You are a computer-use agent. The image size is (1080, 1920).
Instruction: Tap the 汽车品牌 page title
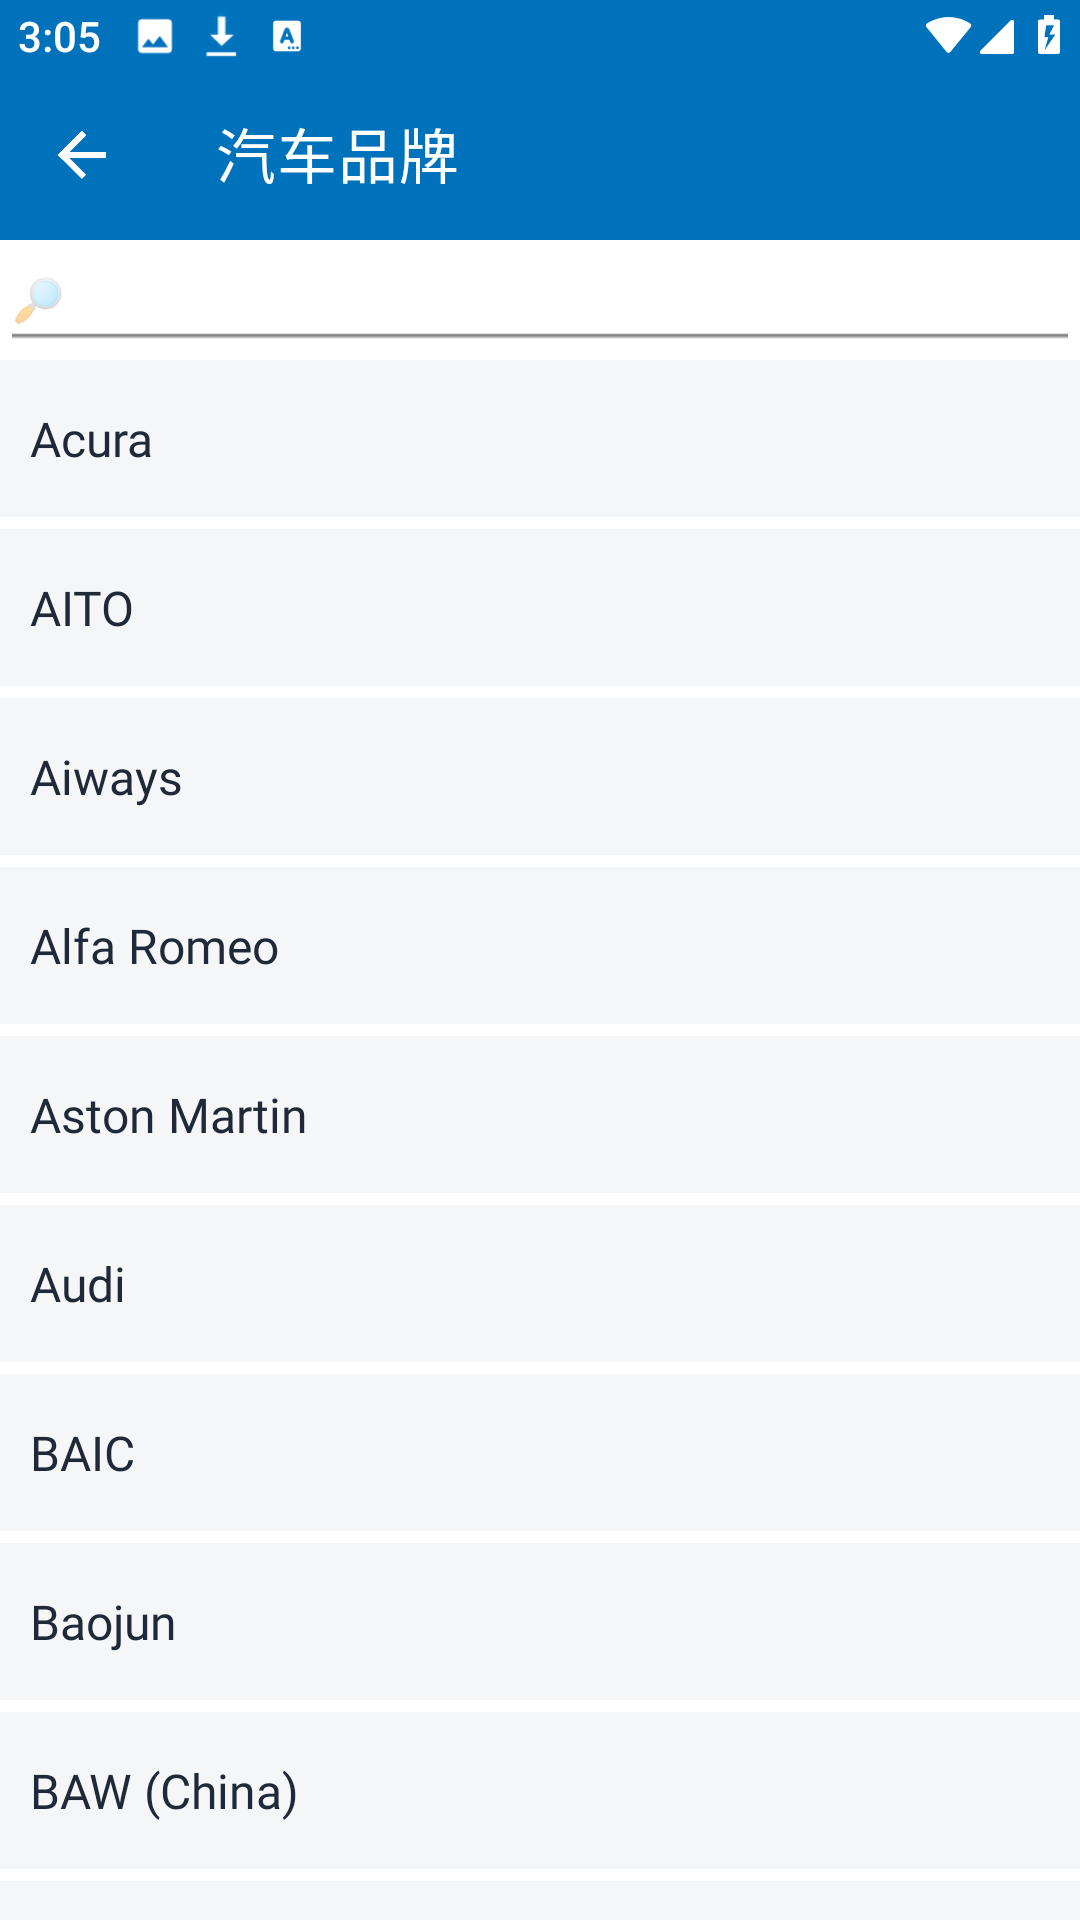(338, 156)
